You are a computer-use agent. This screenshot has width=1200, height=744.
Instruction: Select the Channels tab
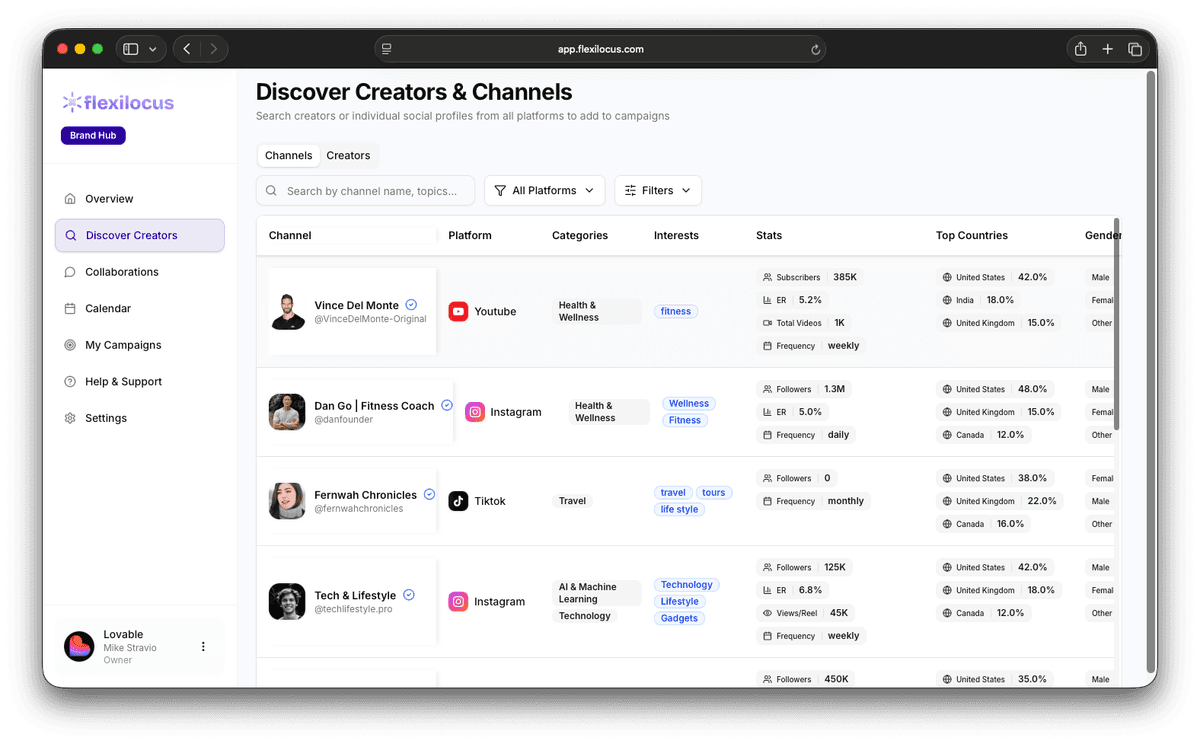(288, 155)
